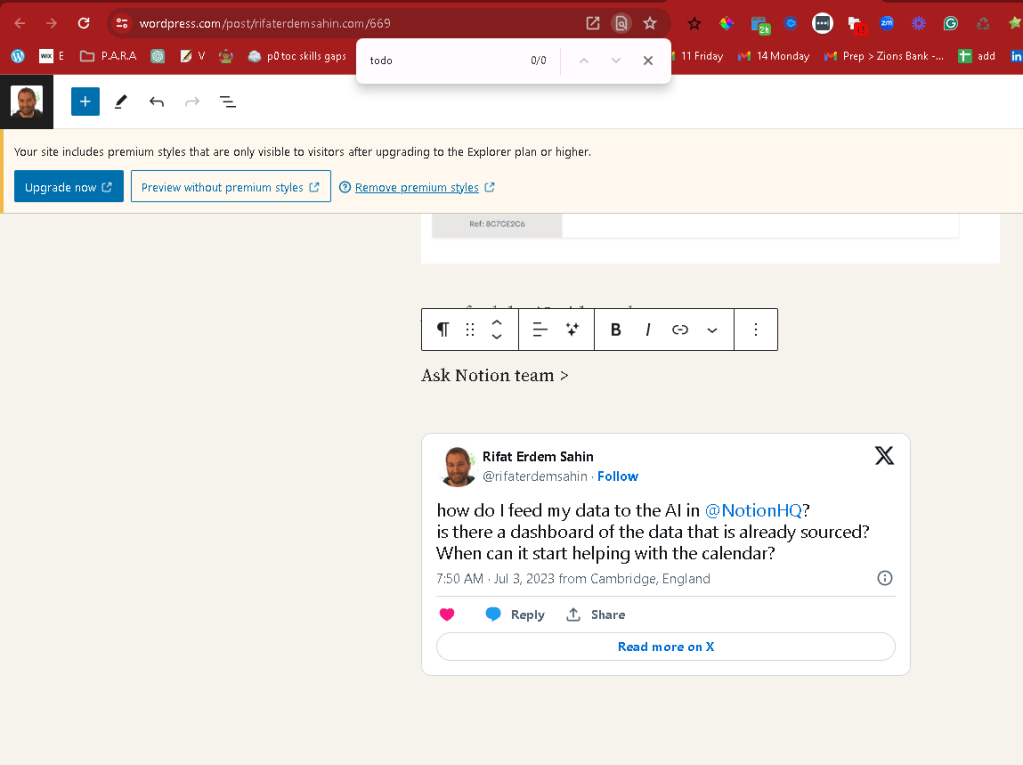This screenshot has width=1023, height=765.
Task: Share the embedded tweet
Action: [596, 614]
